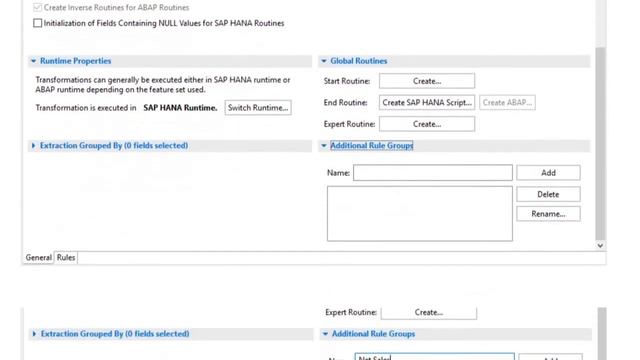This screenshot has height=360, width=640.
Task: Click the greyed Create ABAP... button
Action: (507, 102)
